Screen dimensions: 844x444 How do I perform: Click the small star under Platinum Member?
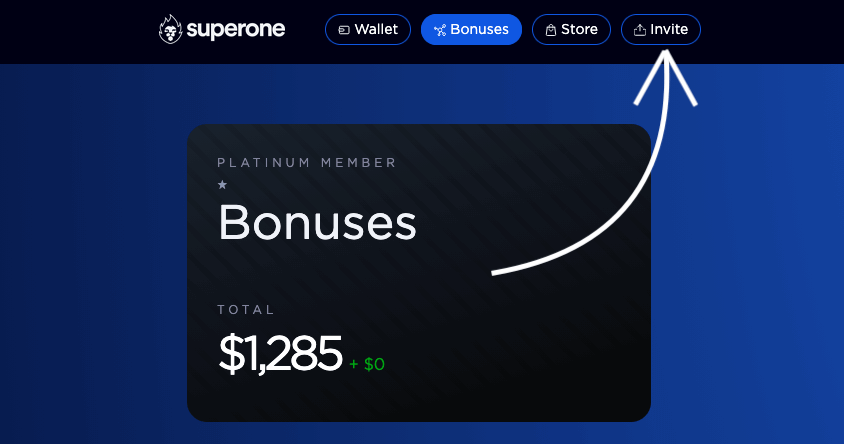222,185
